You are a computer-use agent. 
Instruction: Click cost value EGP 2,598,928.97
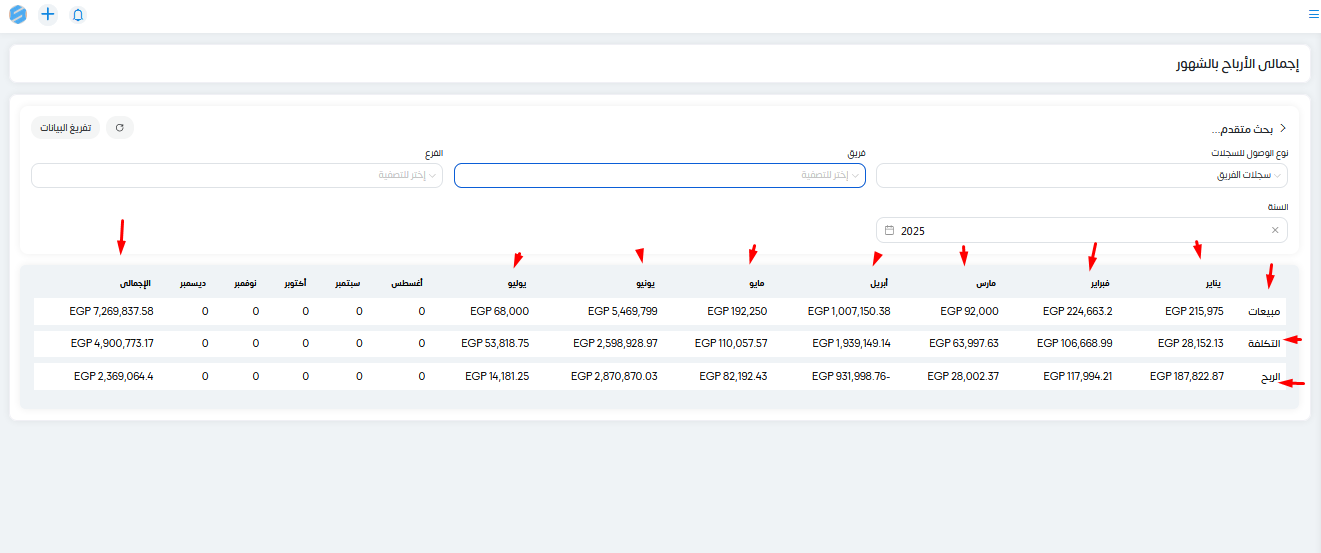[615, 343]
